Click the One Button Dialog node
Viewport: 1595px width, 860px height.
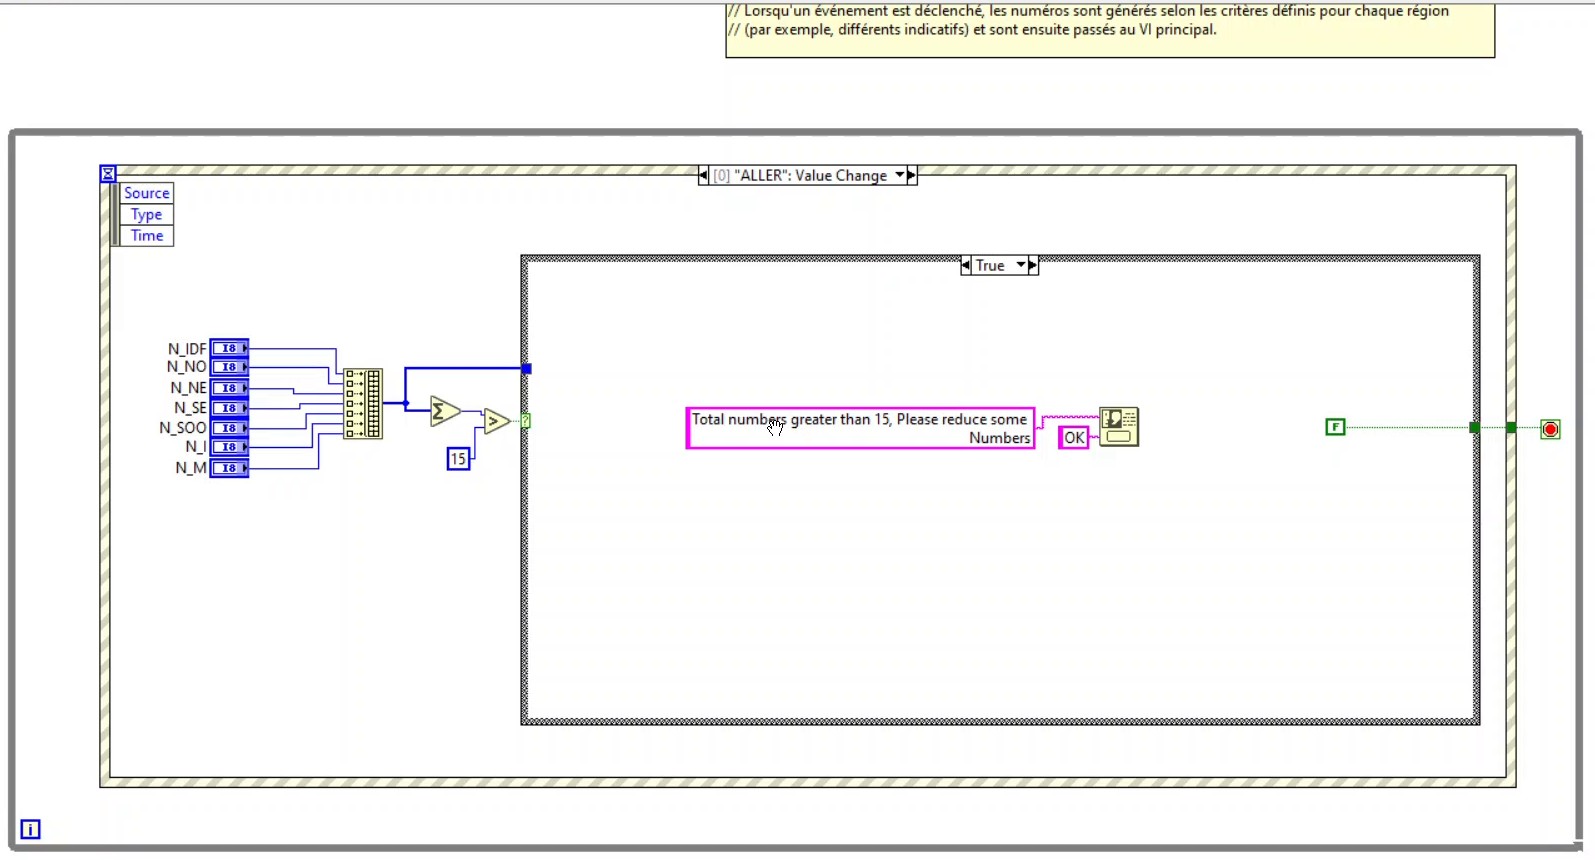pos(1119,427)
